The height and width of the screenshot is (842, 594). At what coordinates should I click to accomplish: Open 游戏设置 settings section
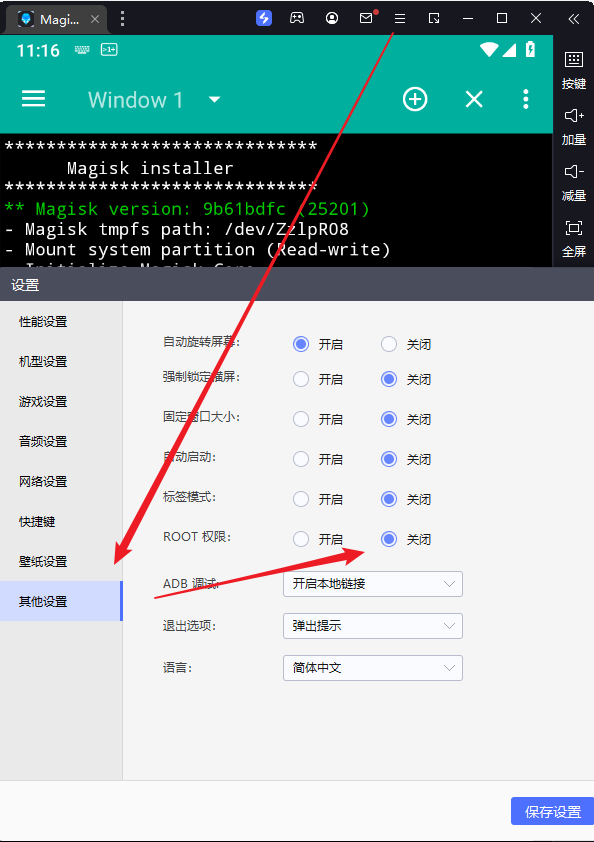[43, 402]
